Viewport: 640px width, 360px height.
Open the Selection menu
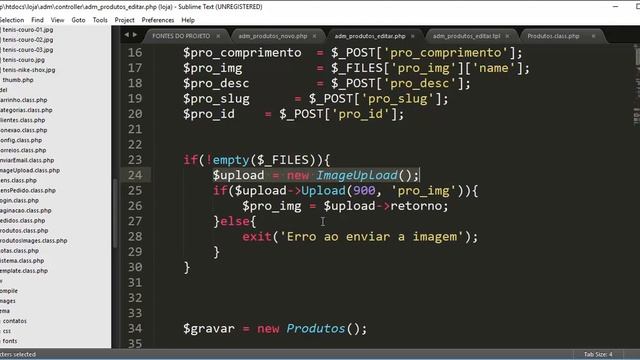pyautogui.click(x=11, y=20)
